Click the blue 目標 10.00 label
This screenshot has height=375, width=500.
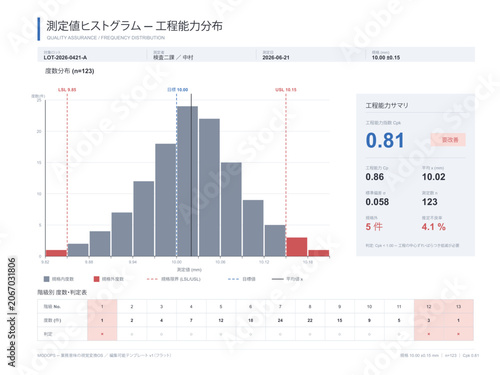point(178,90)
